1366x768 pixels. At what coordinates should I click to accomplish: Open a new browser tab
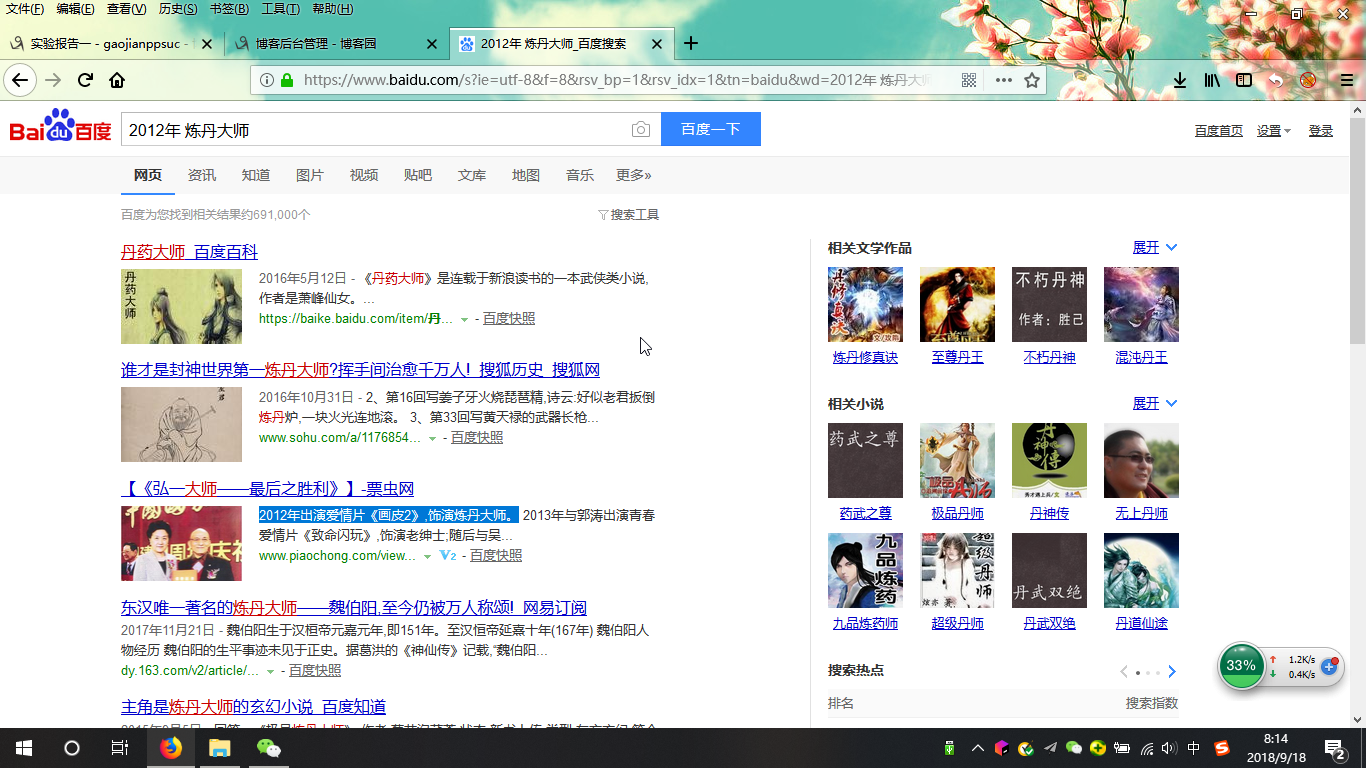[690, 43]
